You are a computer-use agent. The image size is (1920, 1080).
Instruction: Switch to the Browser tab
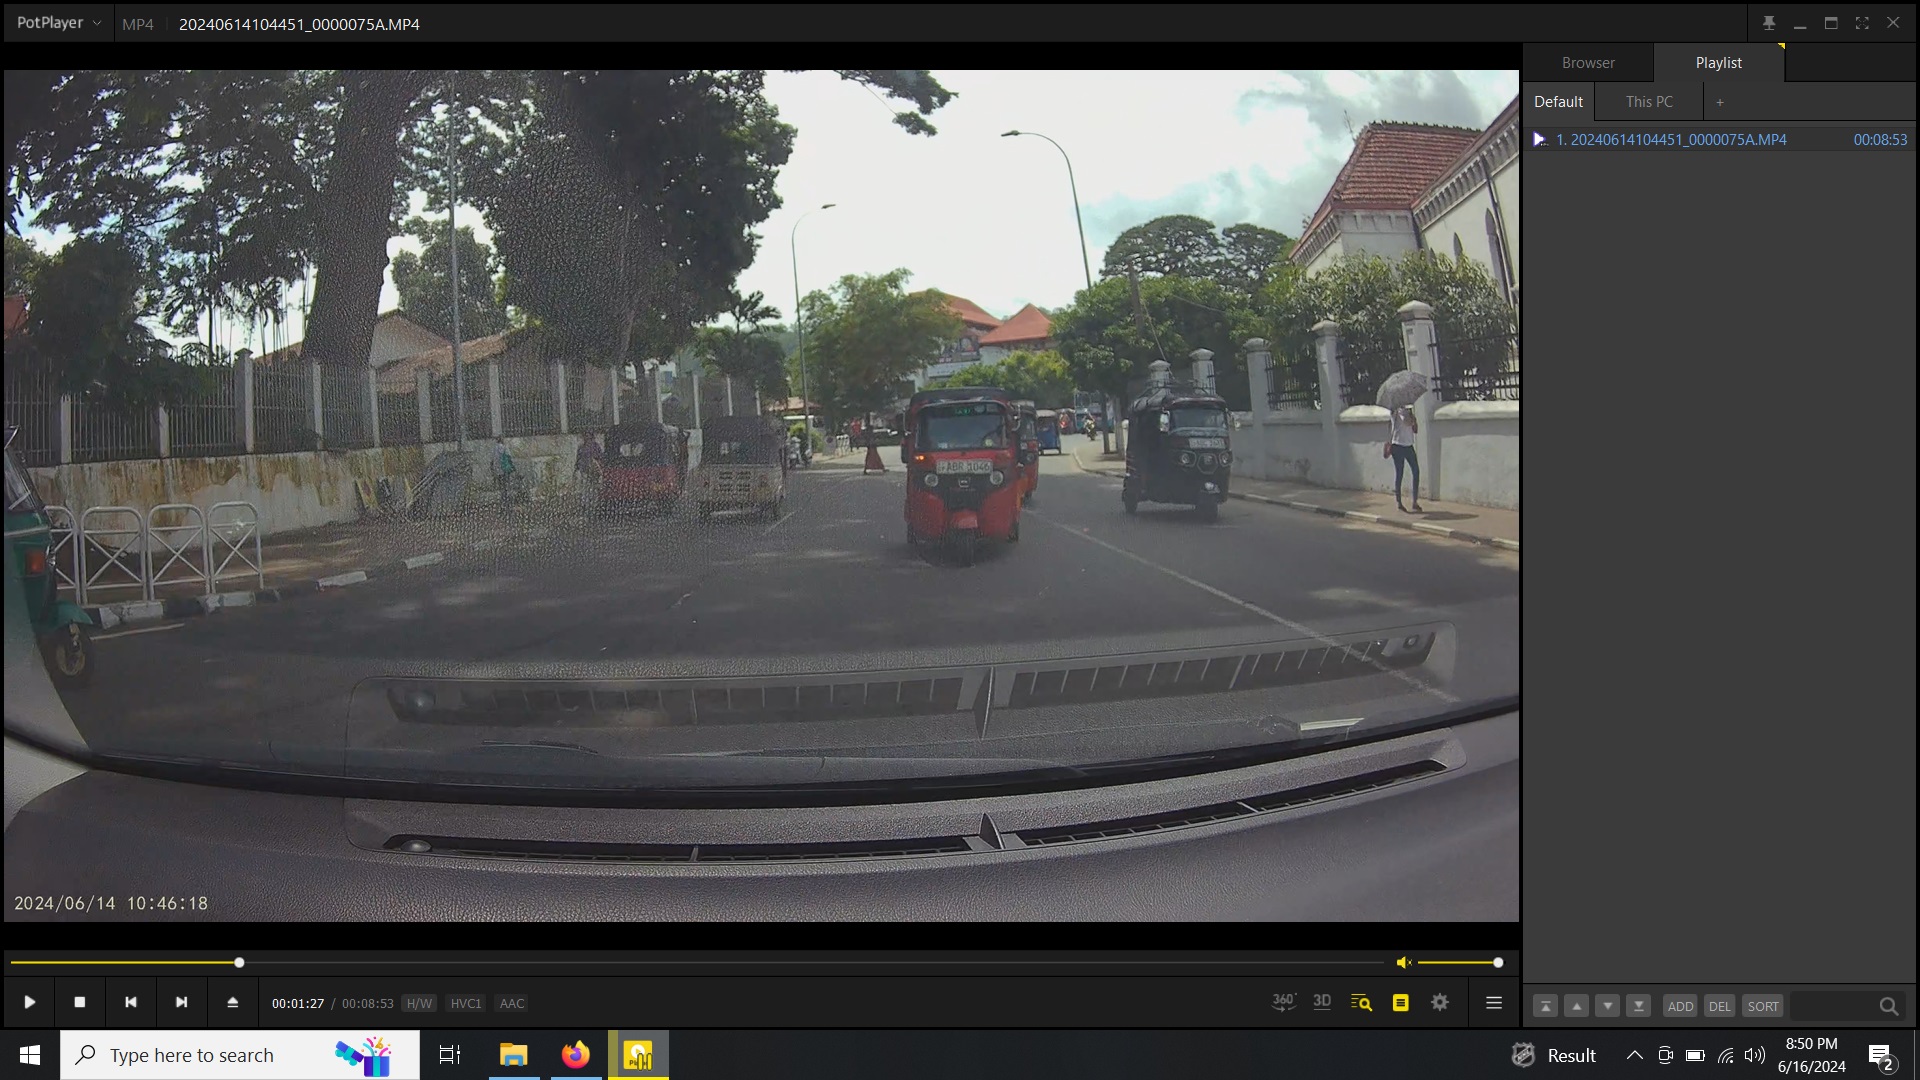click(x=1588, y=62)
